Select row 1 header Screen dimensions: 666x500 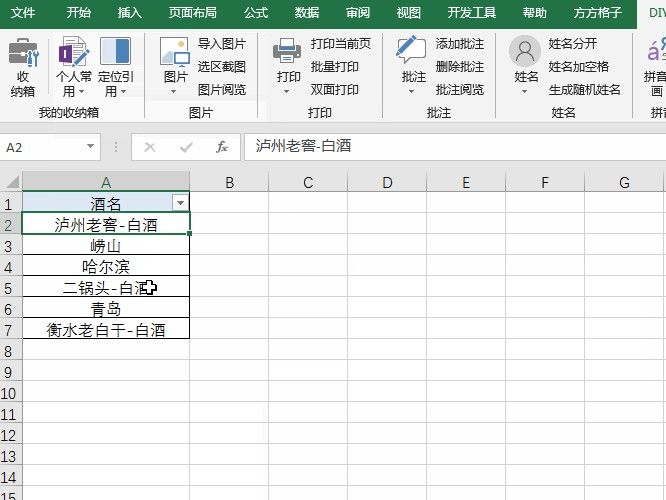9,204
